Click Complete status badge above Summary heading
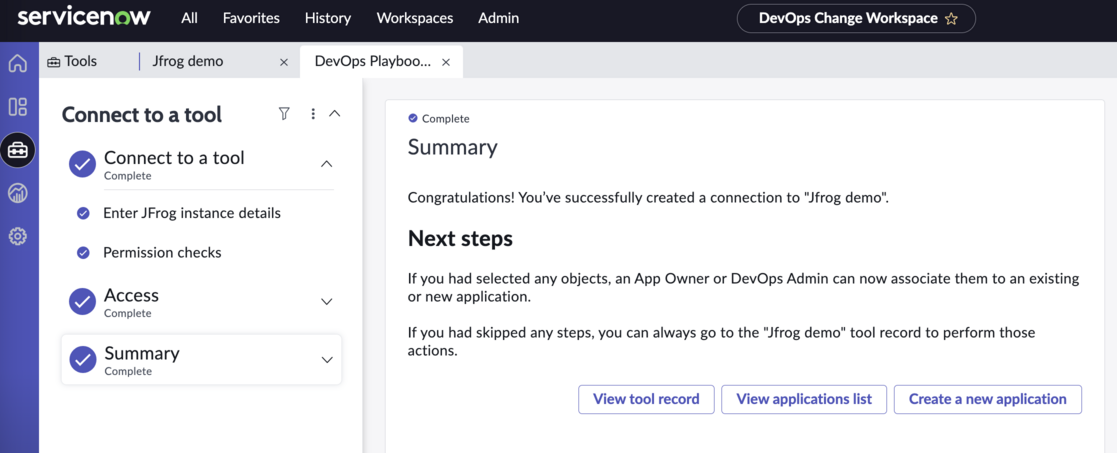Screen dimensions: 1117x453 point(439,119)
